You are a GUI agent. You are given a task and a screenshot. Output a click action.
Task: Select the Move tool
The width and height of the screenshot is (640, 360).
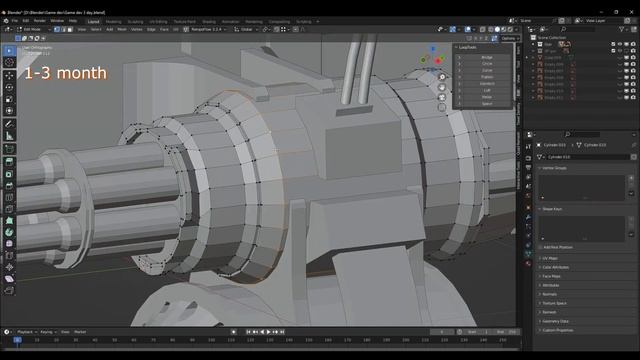(x=9, y=76)
